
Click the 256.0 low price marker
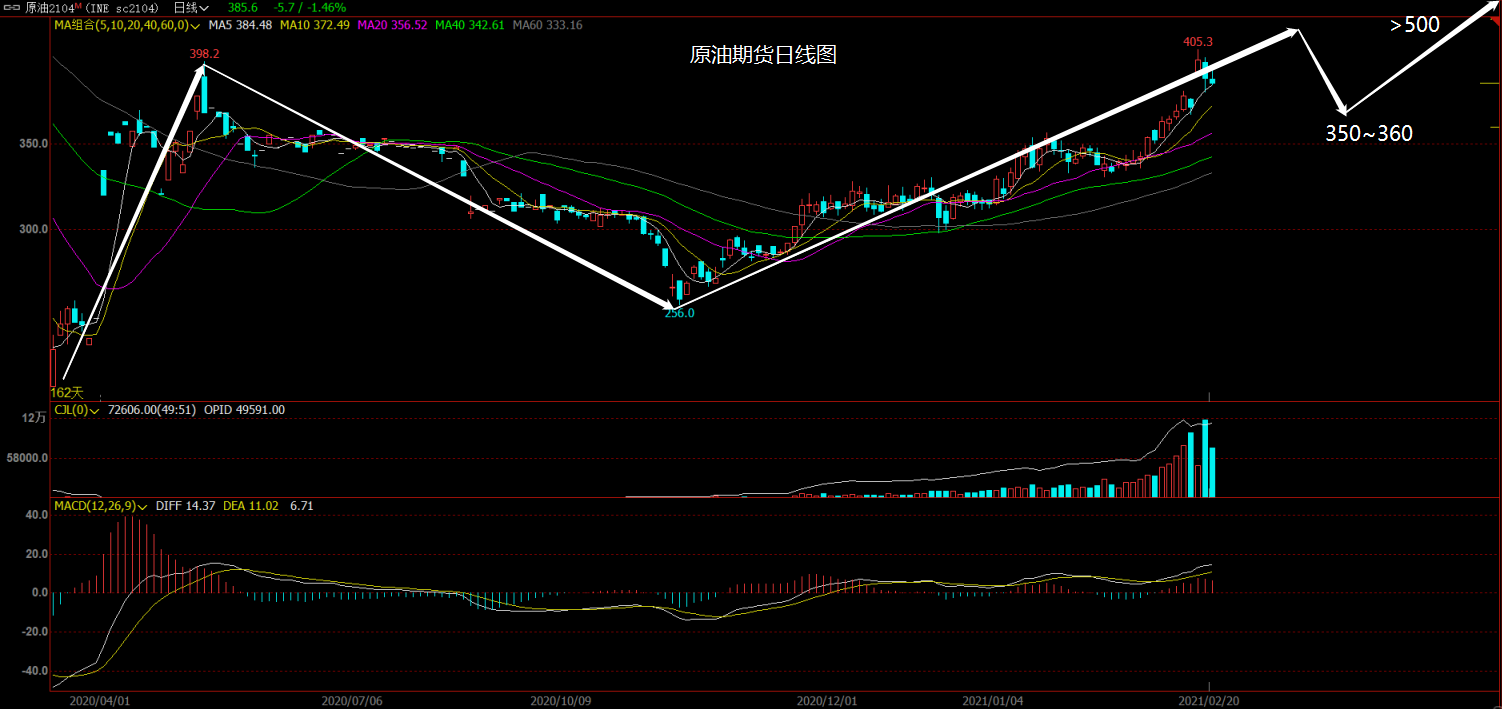pyautogui.click(x=679, y=313)
